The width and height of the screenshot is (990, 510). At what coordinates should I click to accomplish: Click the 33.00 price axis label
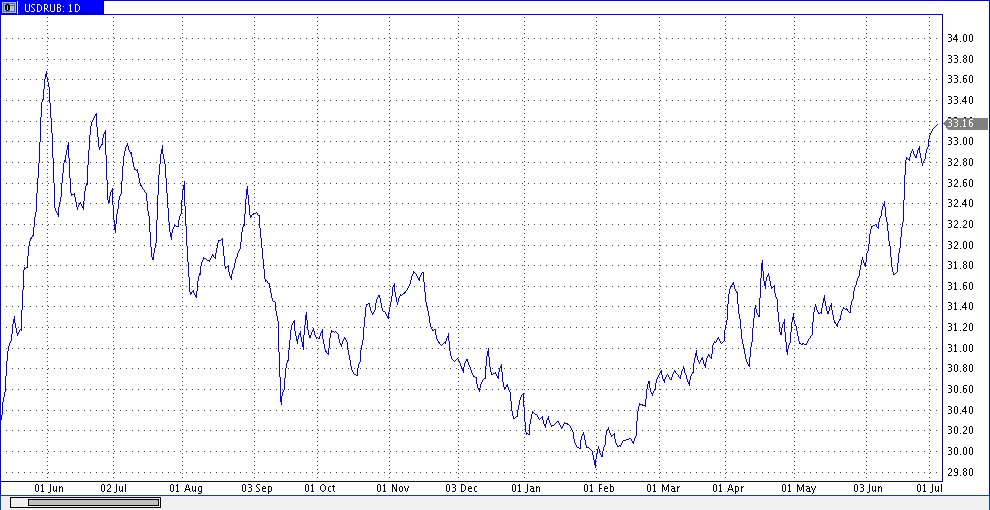[x=960, y=141]
